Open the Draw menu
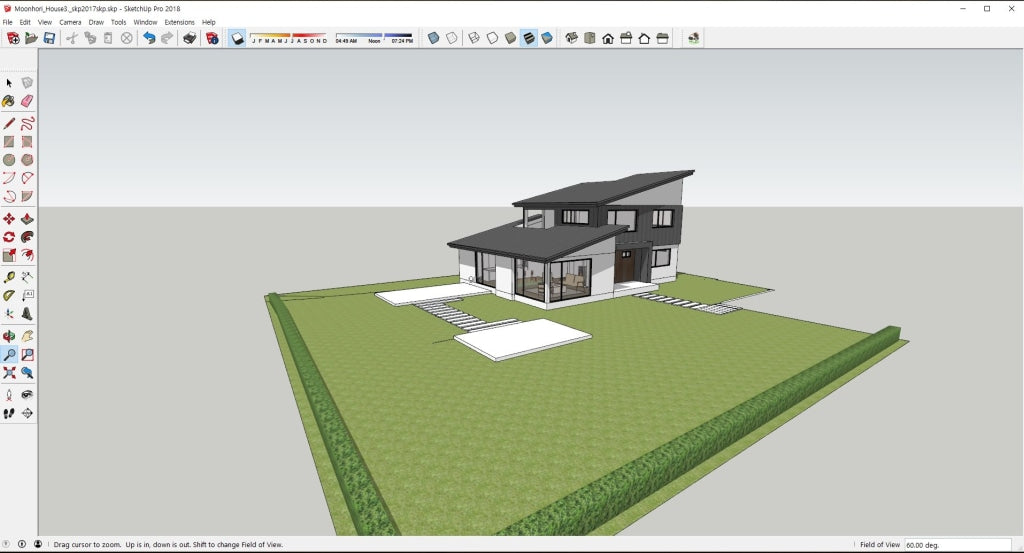The width and height of the screenshot is (1024, 553). coord(96,22)
